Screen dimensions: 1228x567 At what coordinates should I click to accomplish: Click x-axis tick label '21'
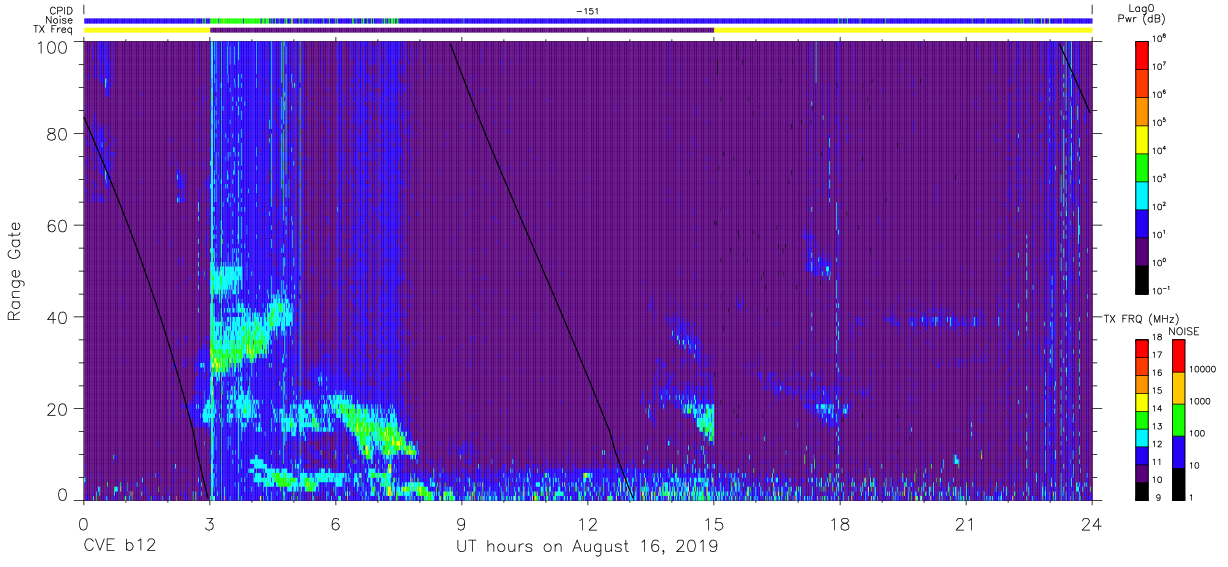[x=966, y=524]
